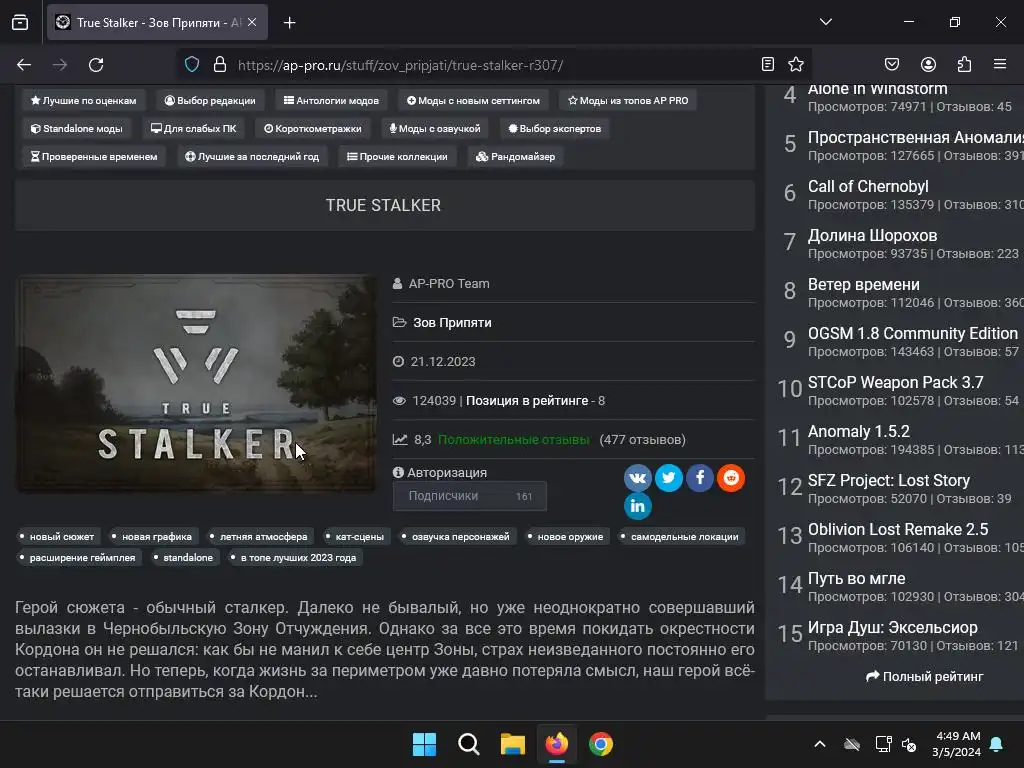This screenshot has height=768, width=1024.
Task: Open Лучшие по оценкам collection
Action: coord(84,101)
